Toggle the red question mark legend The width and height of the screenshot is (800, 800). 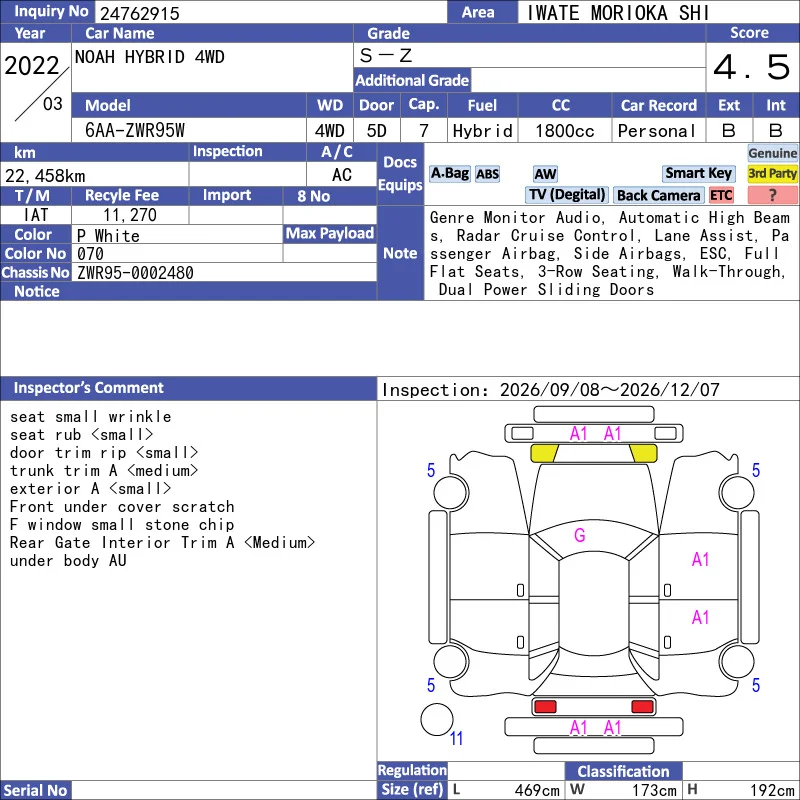pyautogui.click(x=772, y=195)
